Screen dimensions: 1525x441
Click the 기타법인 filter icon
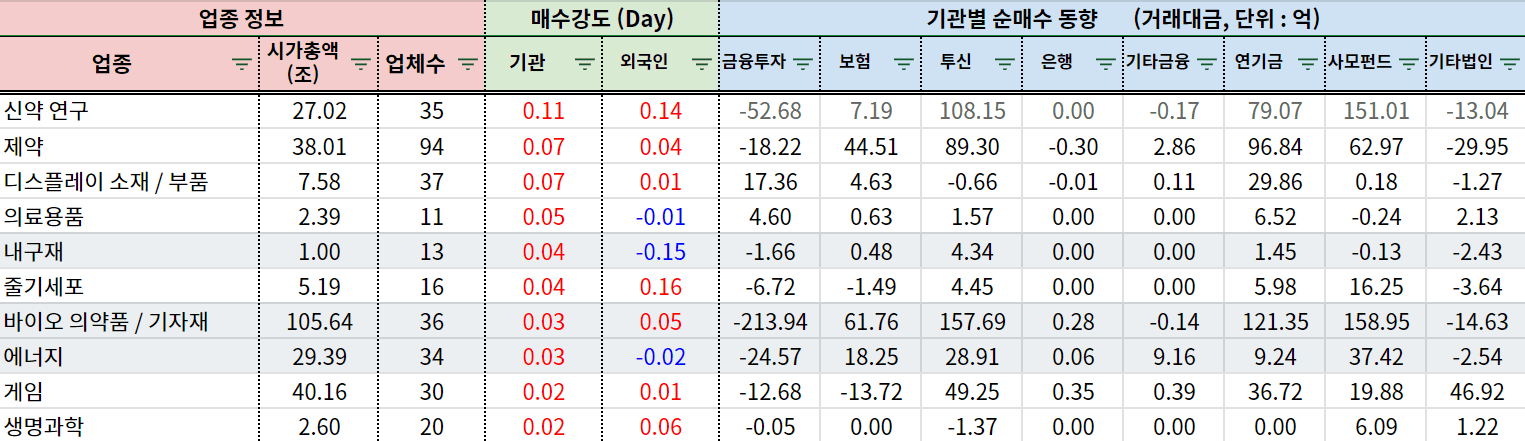[1509, 63]
